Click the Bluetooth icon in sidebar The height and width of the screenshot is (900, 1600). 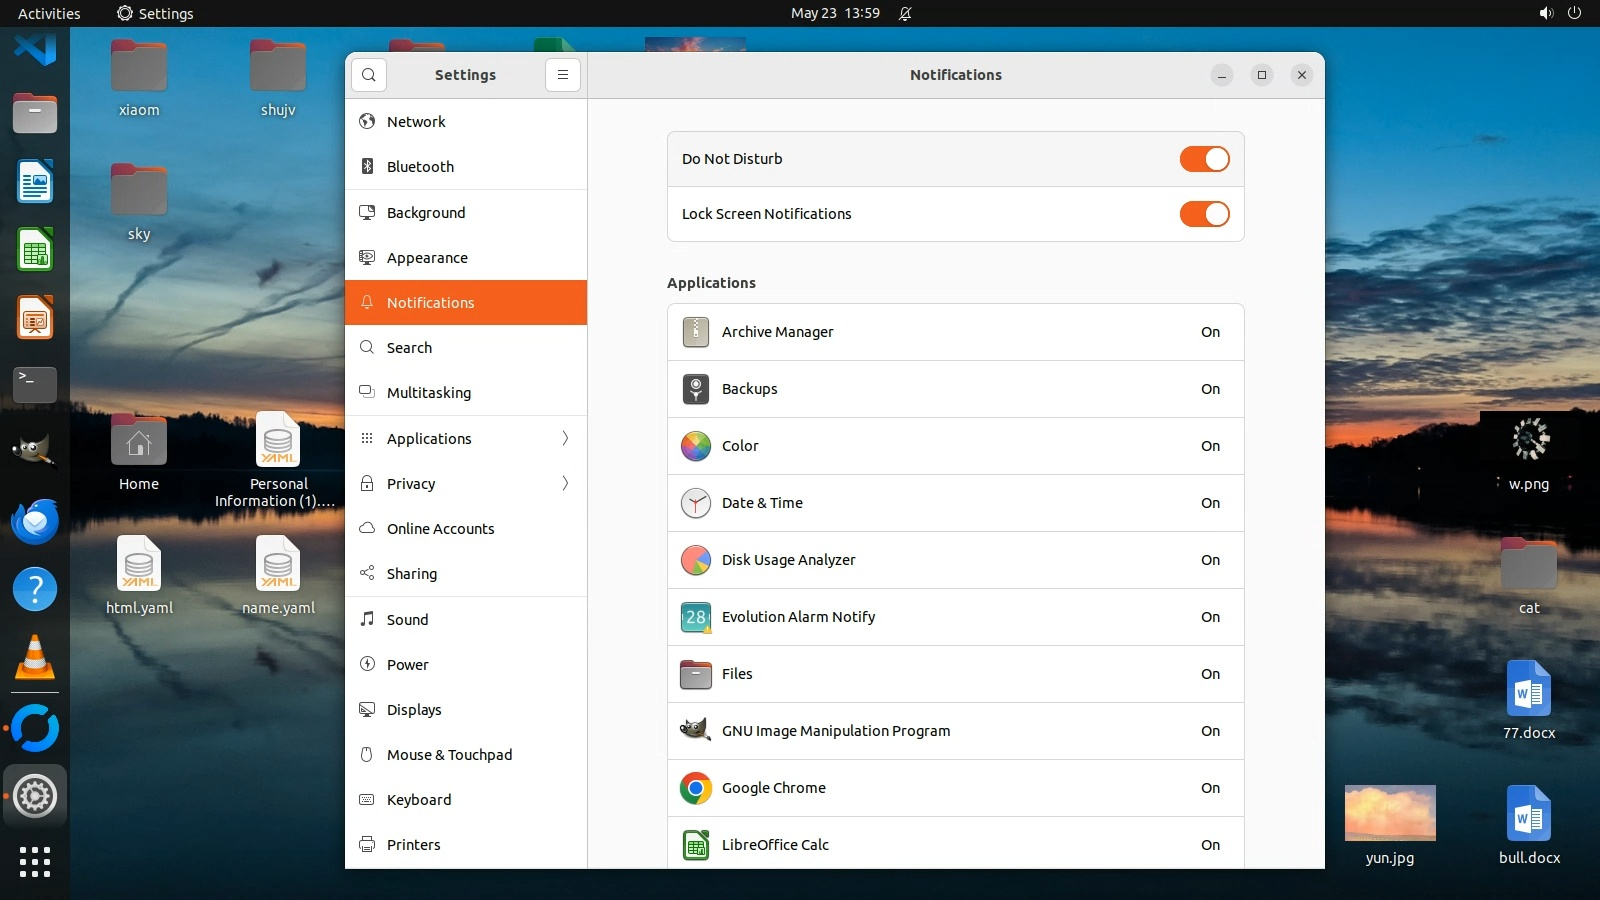[x=367, y=167]
